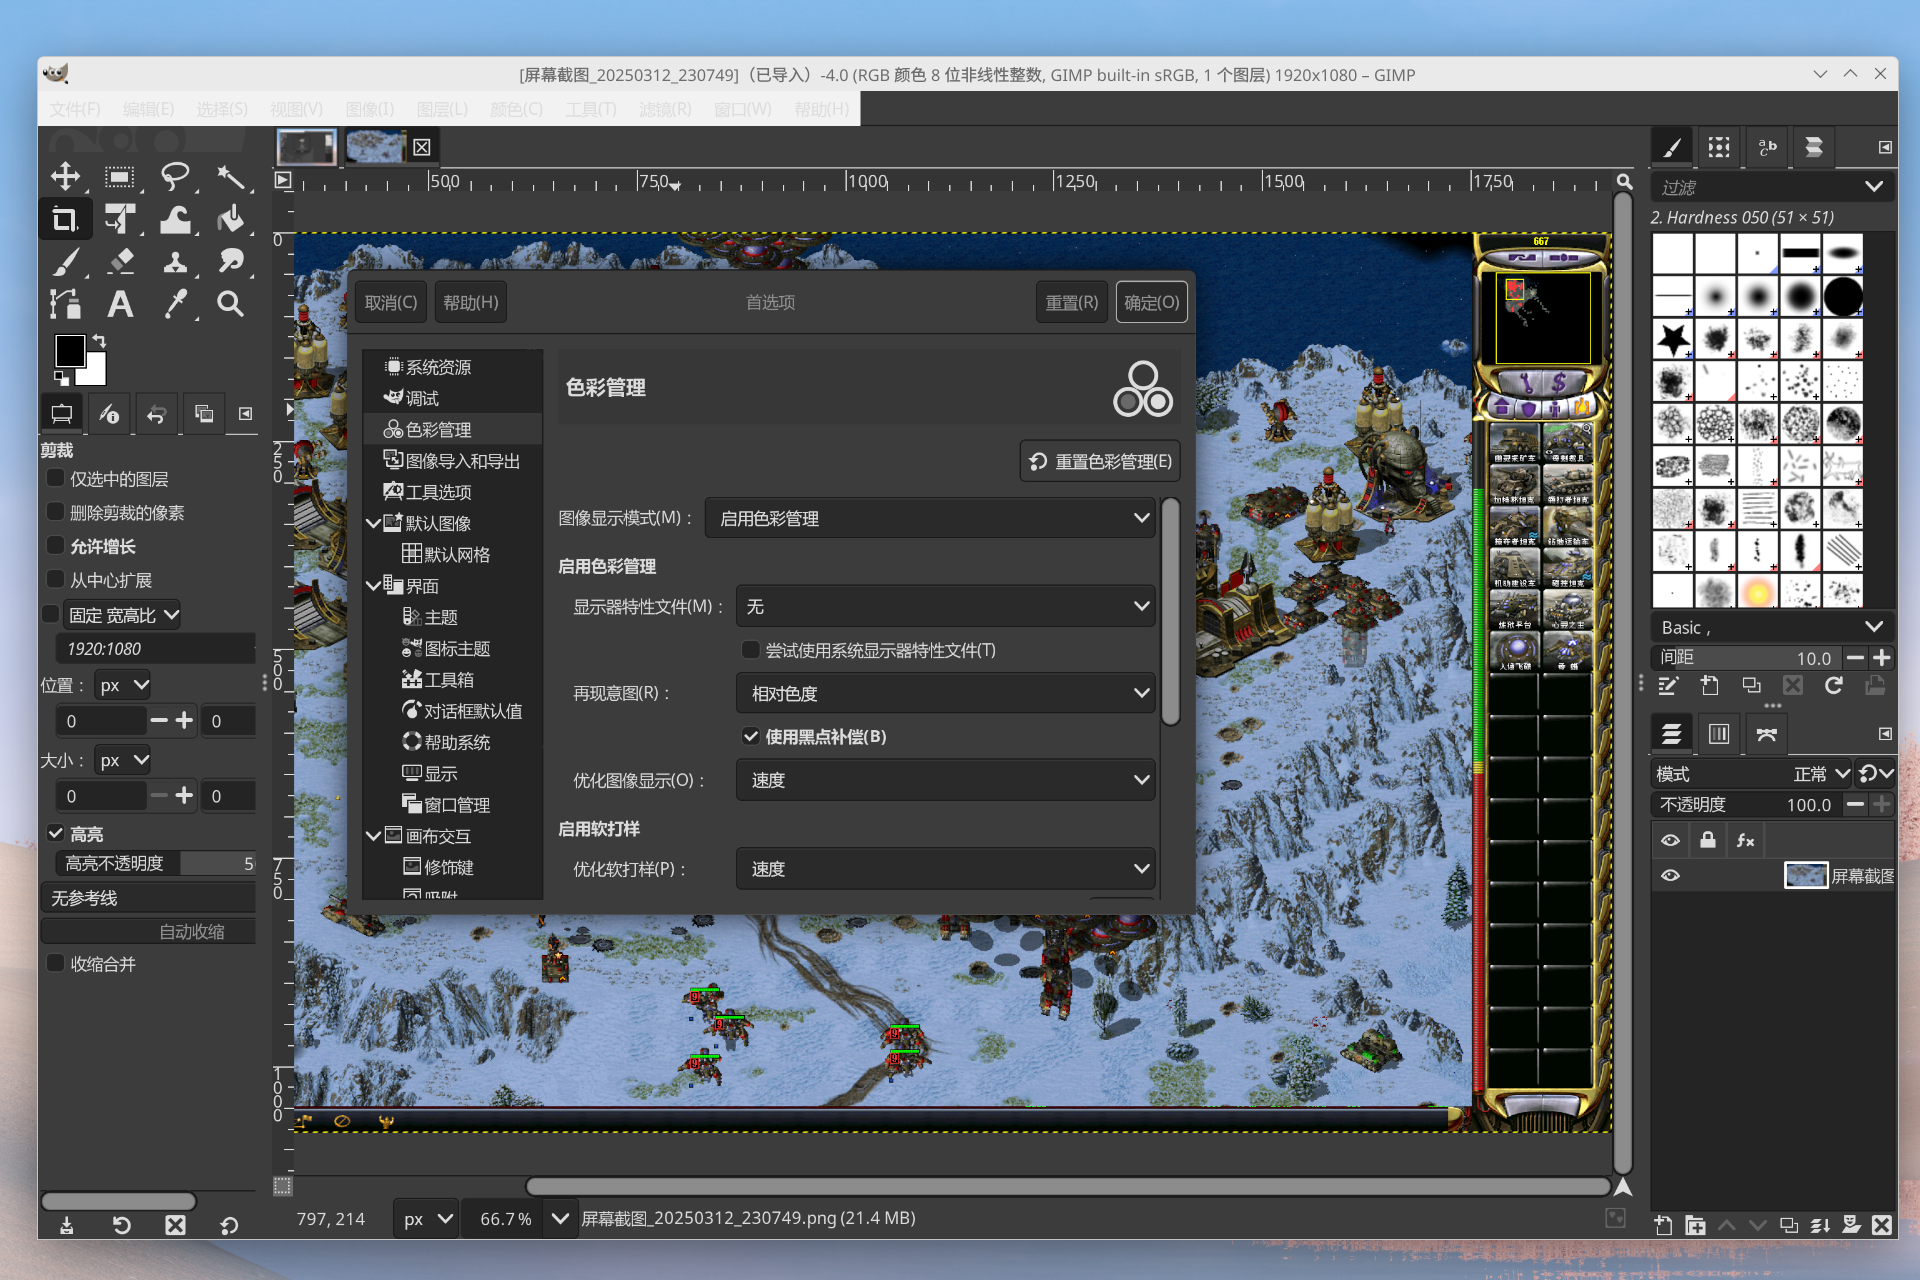Click the foreground black color swatch
1920x1280 pixels.
(x=70, y=351)
